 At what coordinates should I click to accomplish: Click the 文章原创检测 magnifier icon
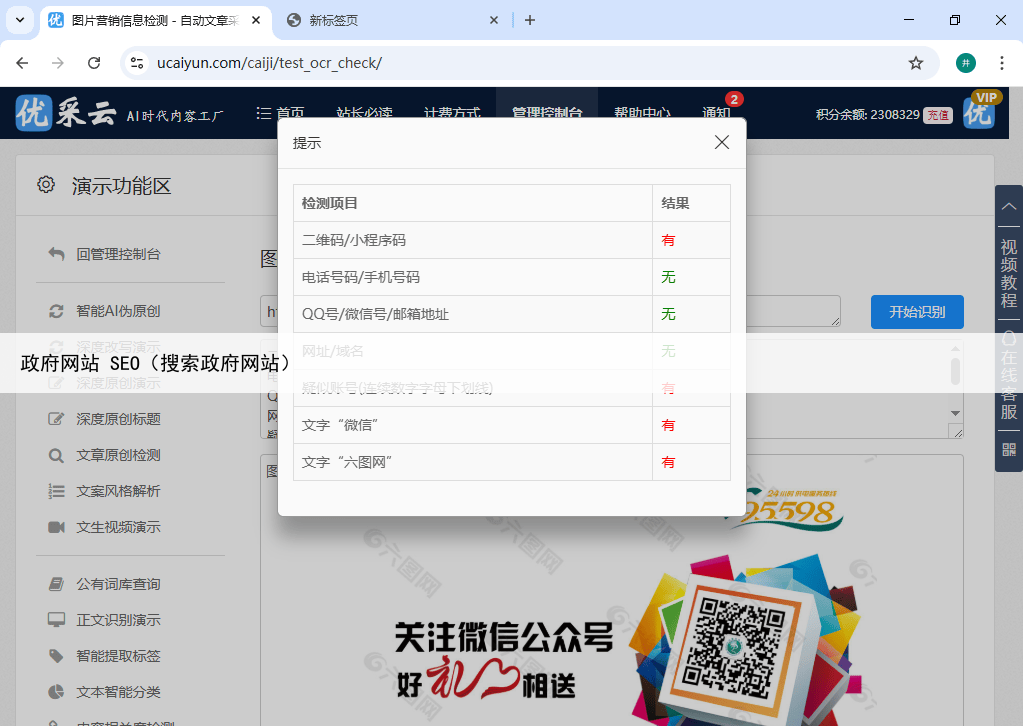[x=57, y=455]
